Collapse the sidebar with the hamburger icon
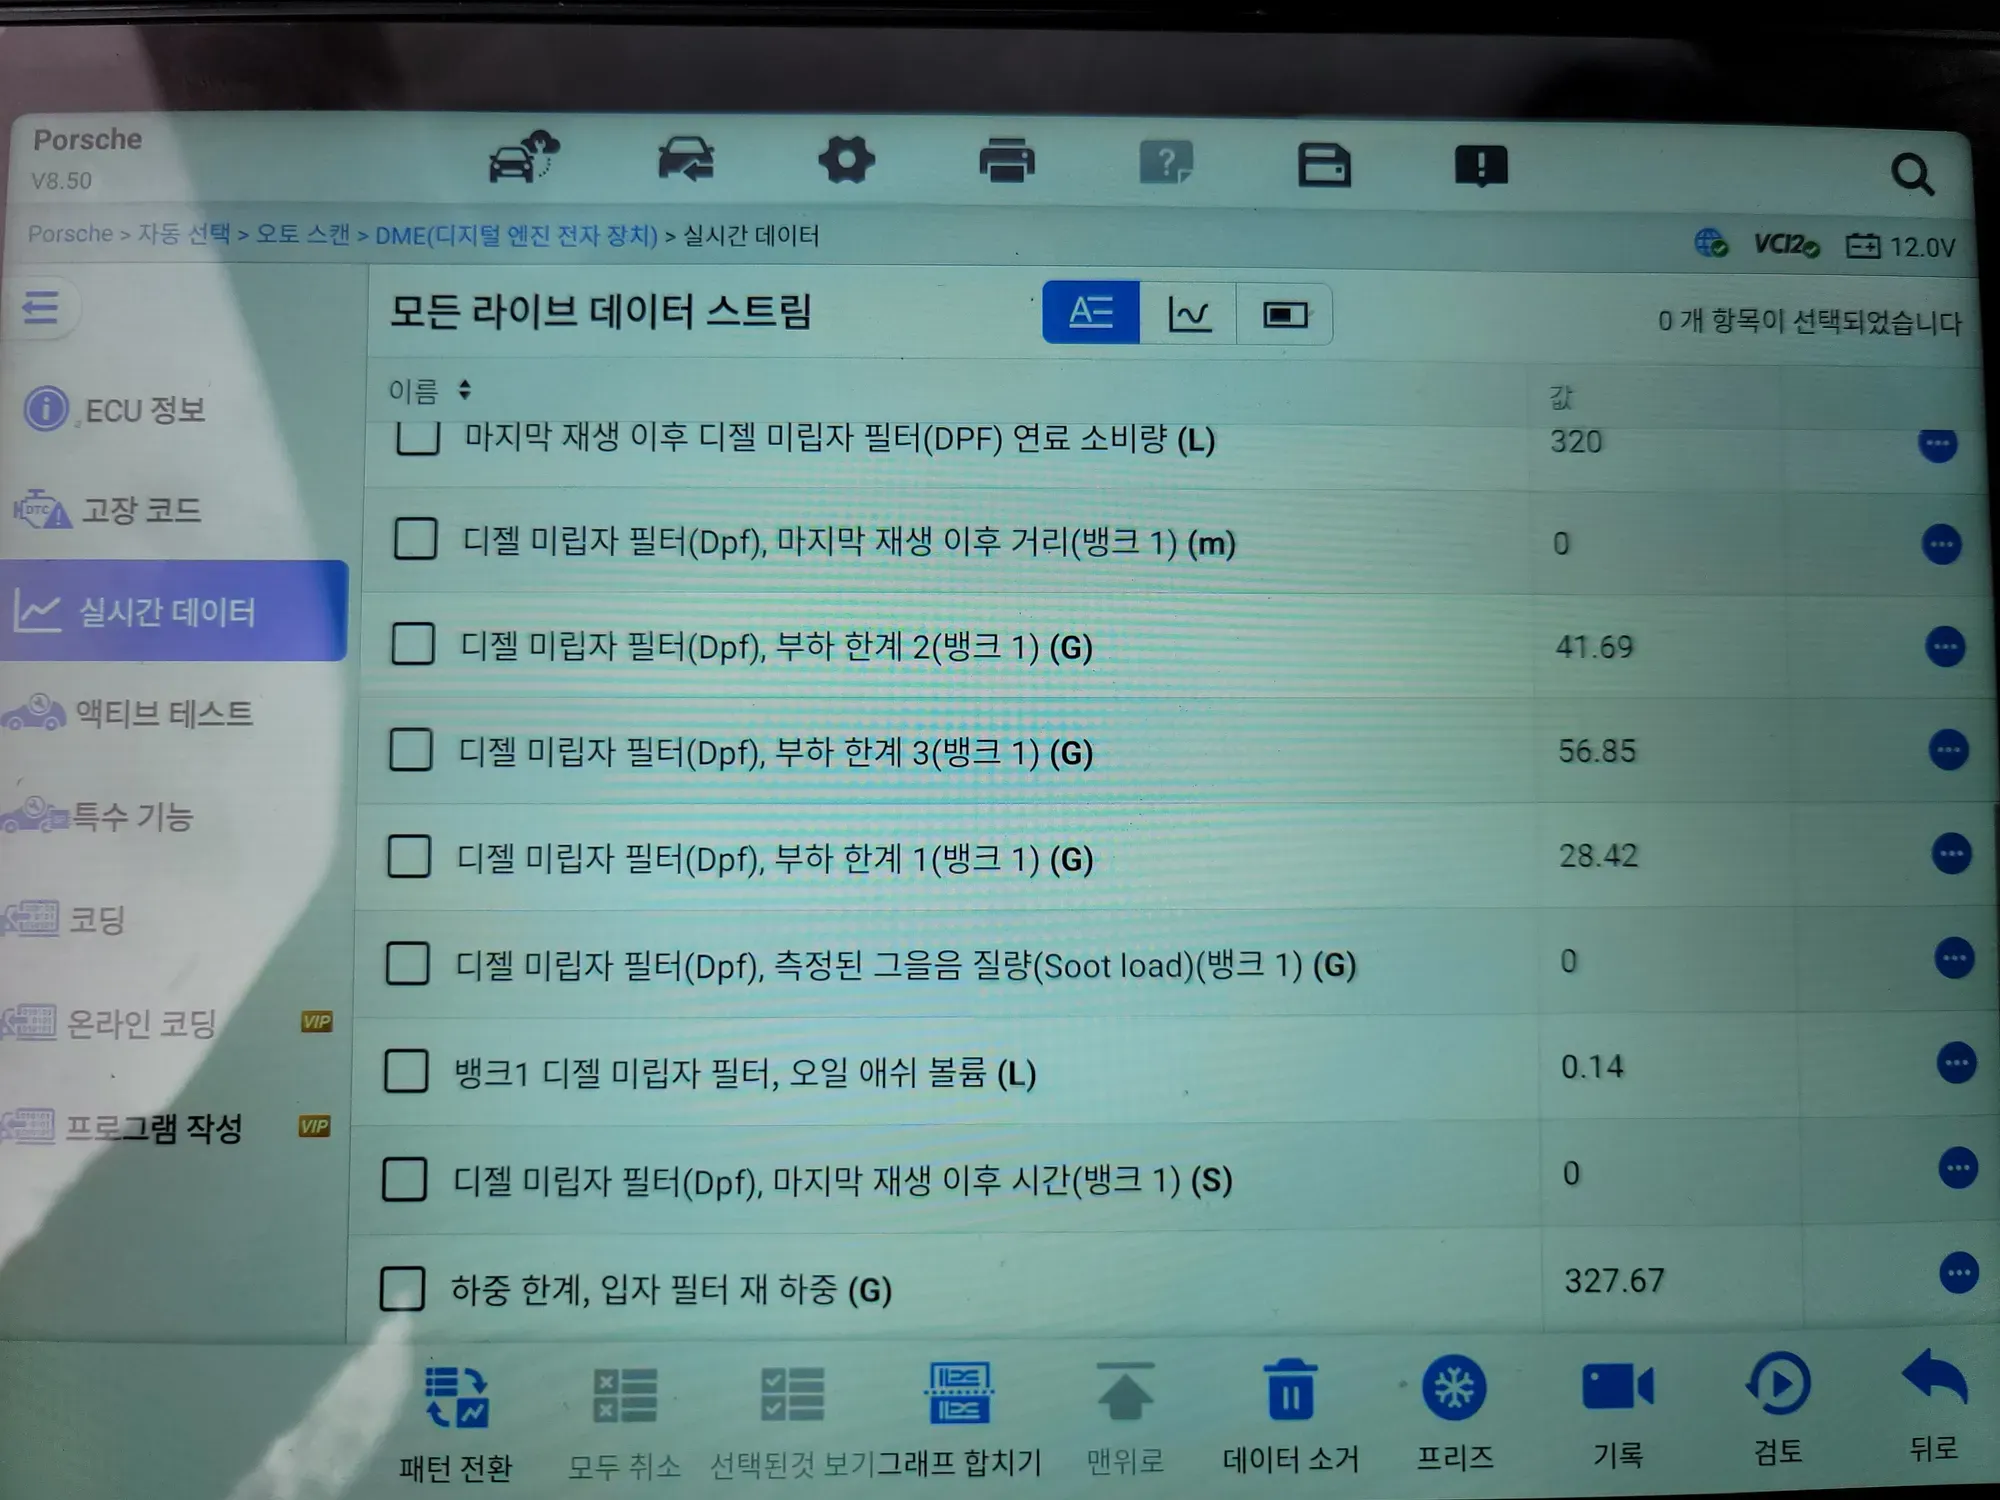 (x=41, y=307)
